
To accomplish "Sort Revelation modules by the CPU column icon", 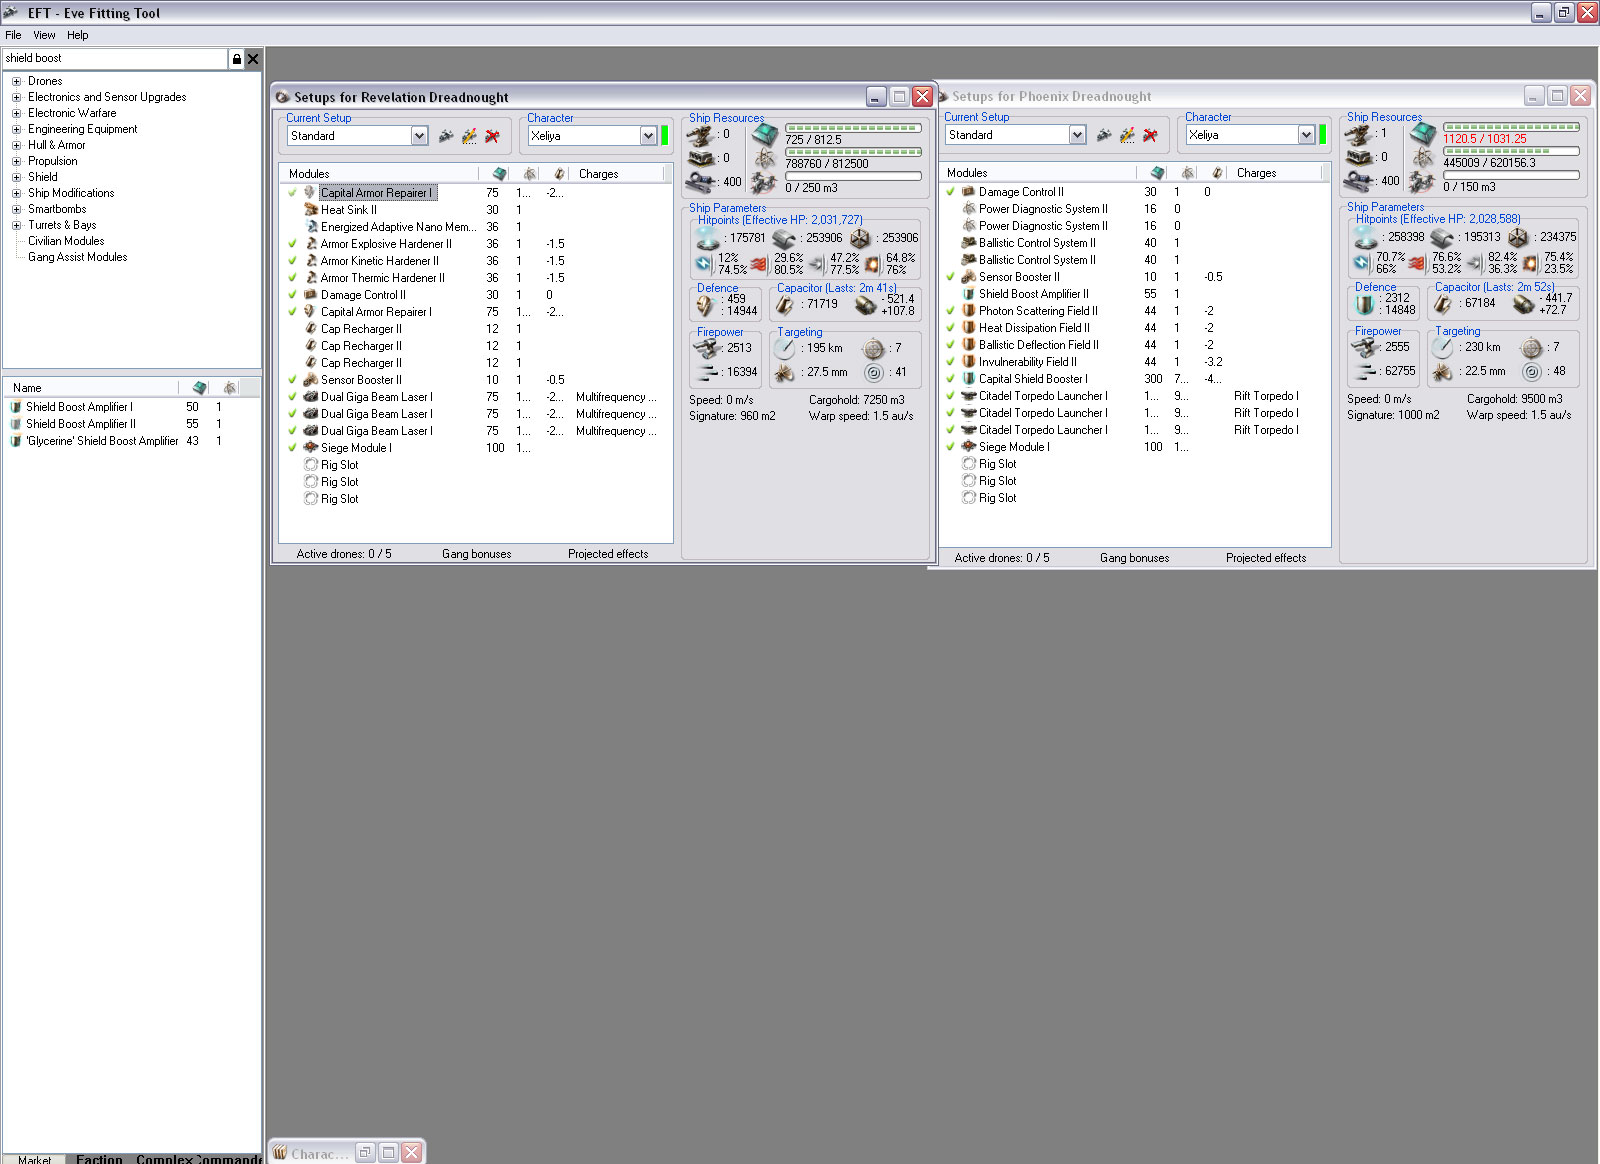I will pos(499,174).
